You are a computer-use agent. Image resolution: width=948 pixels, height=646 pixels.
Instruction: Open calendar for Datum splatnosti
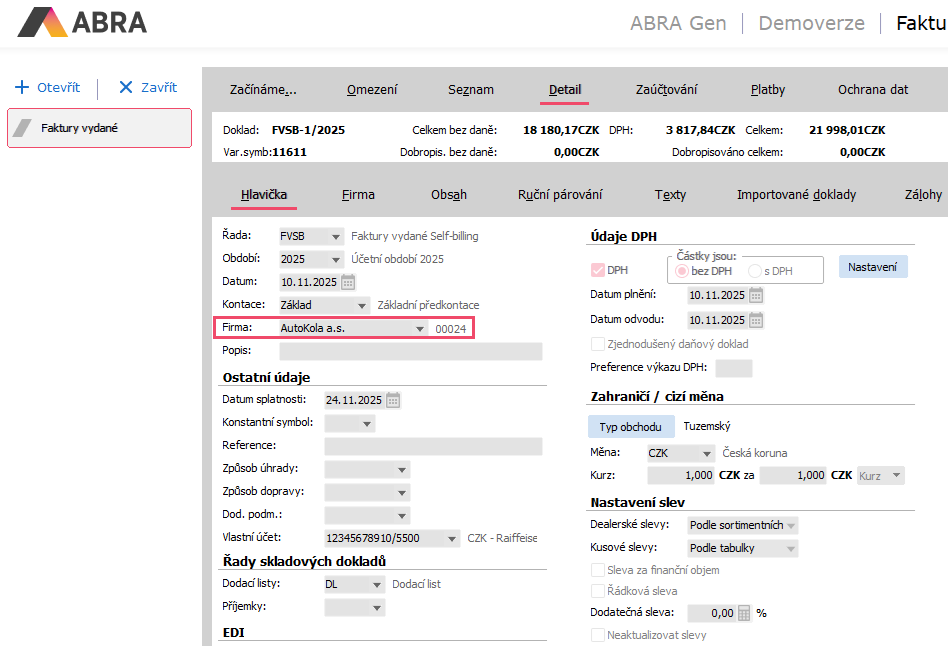pyautogui.click(x=393, y=400)
